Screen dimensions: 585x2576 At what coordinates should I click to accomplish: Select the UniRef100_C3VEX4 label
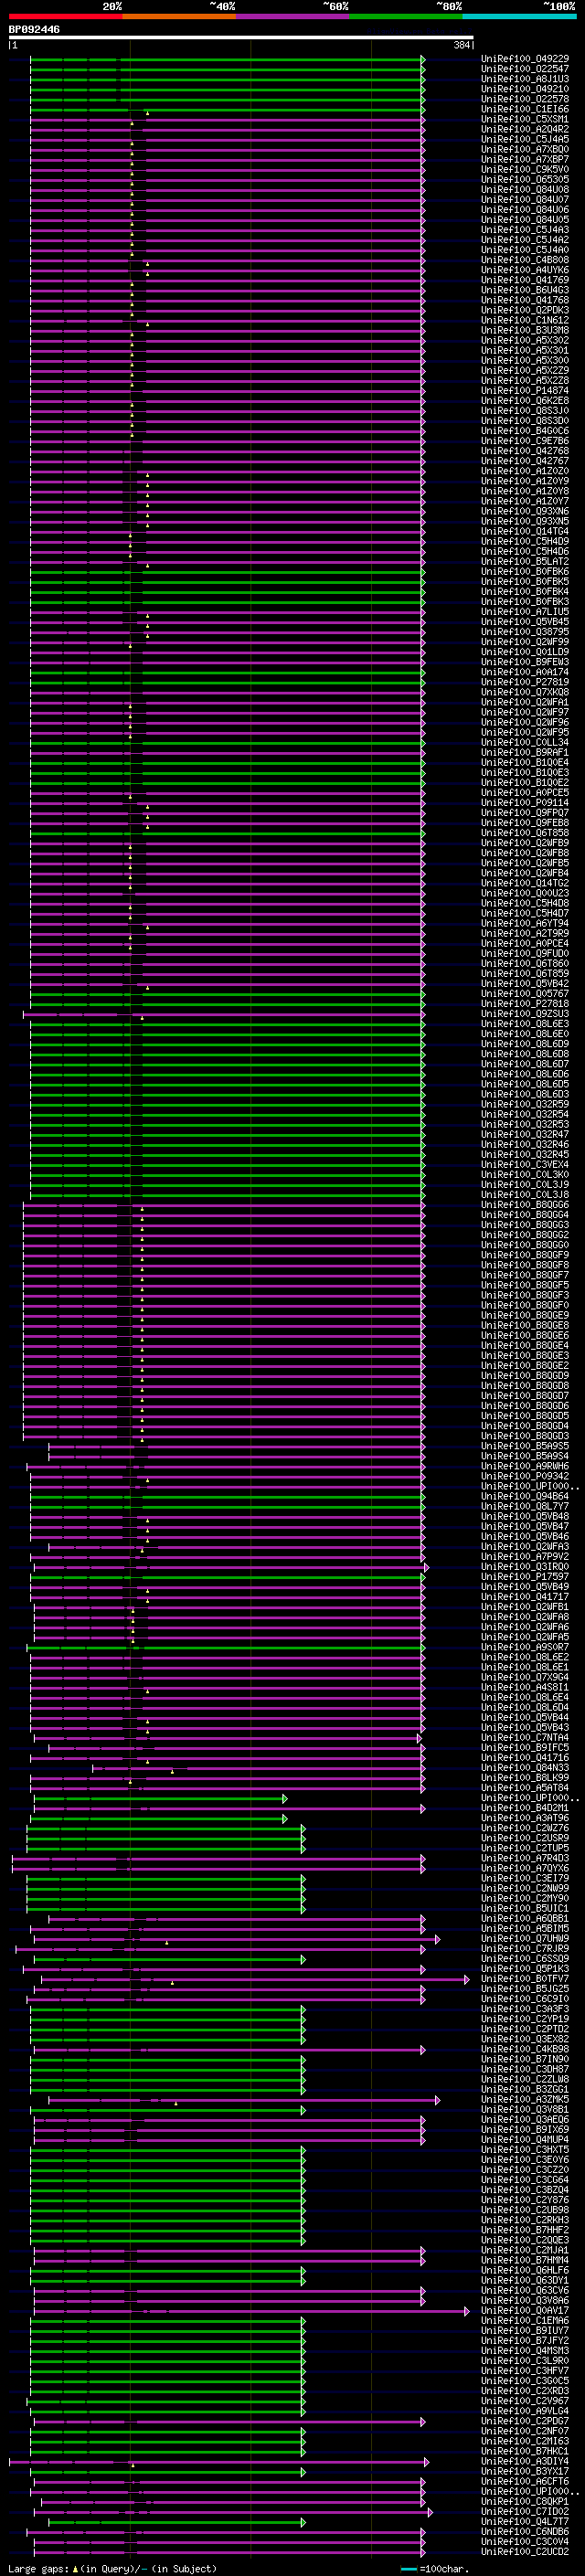click(525, 1165)
